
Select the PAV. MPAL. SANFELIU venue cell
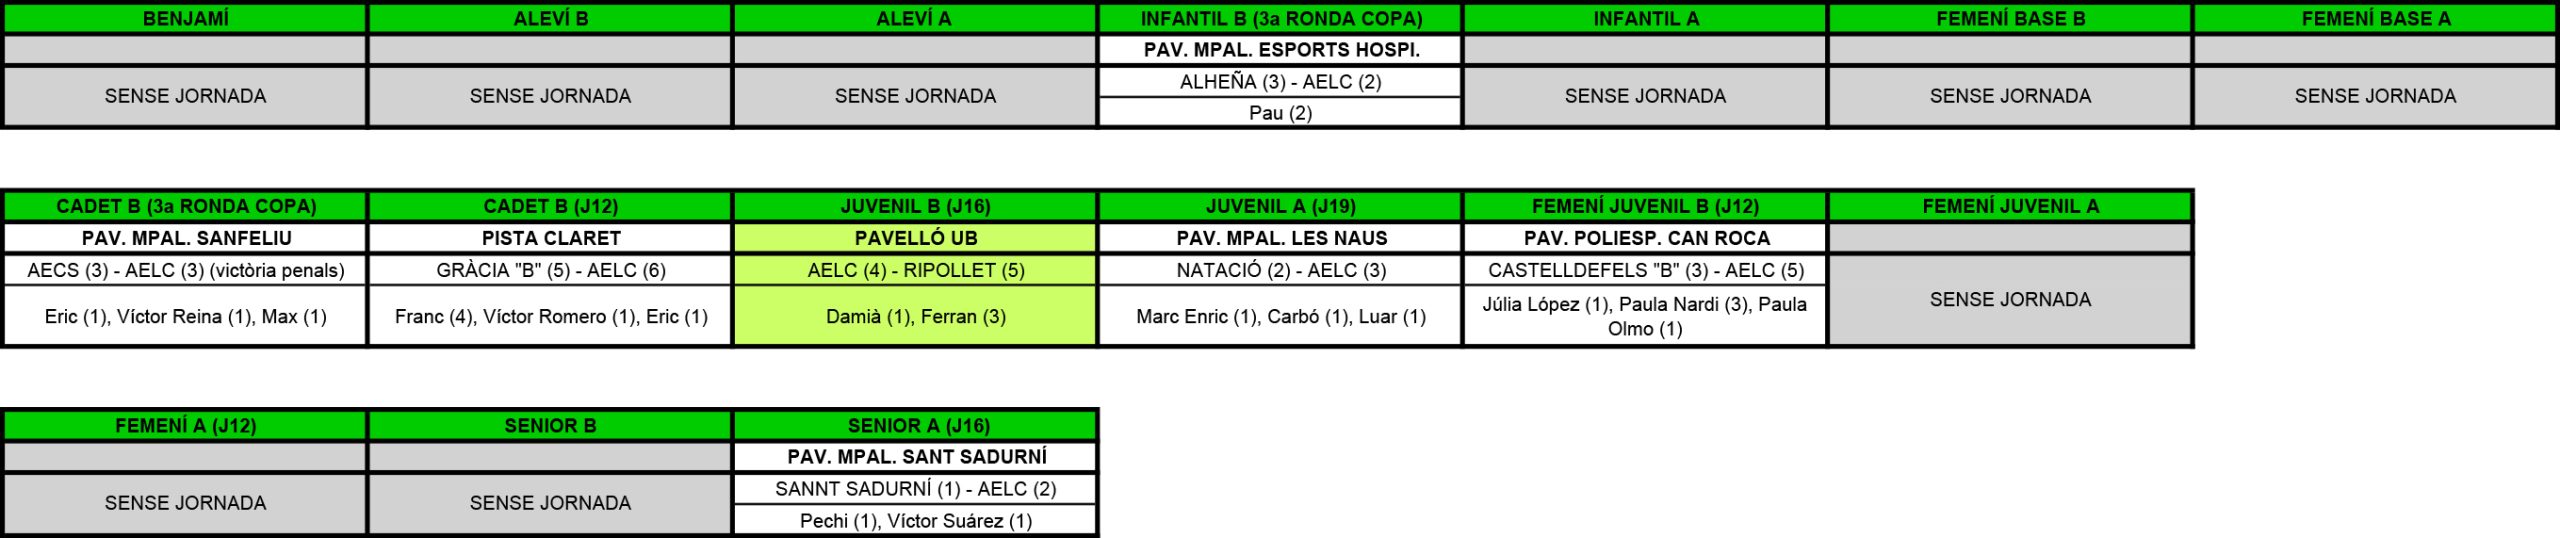click(x=185, y=238)
